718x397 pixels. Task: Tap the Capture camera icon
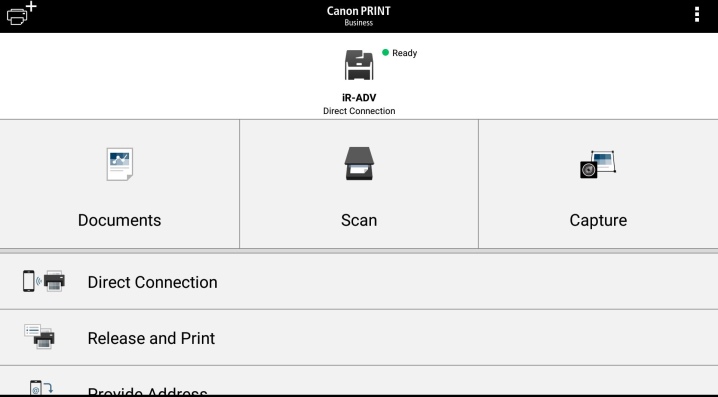[598, 164]
